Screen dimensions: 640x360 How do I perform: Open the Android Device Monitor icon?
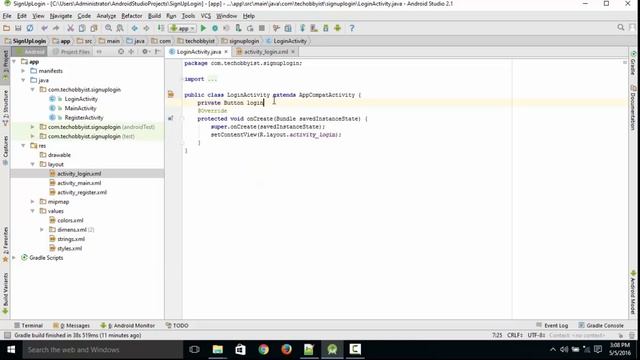pos(338,28)
